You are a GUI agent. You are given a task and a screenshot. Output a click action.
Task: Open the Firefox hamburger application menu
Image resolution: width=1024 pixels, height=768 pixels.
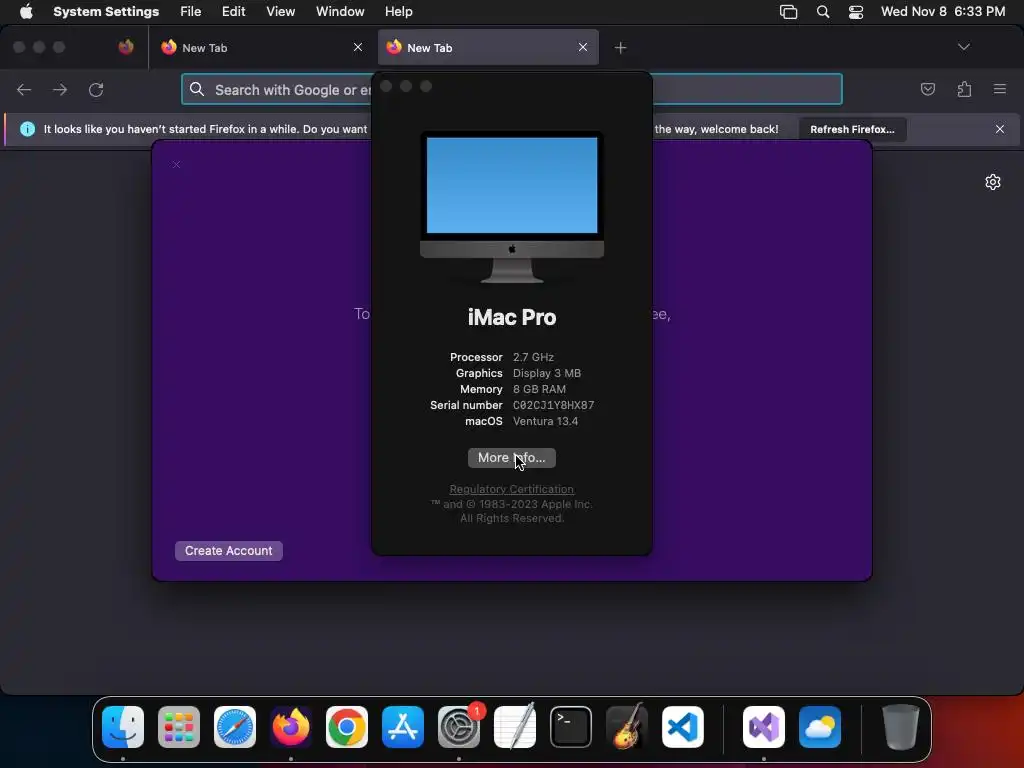[1000, 89]
